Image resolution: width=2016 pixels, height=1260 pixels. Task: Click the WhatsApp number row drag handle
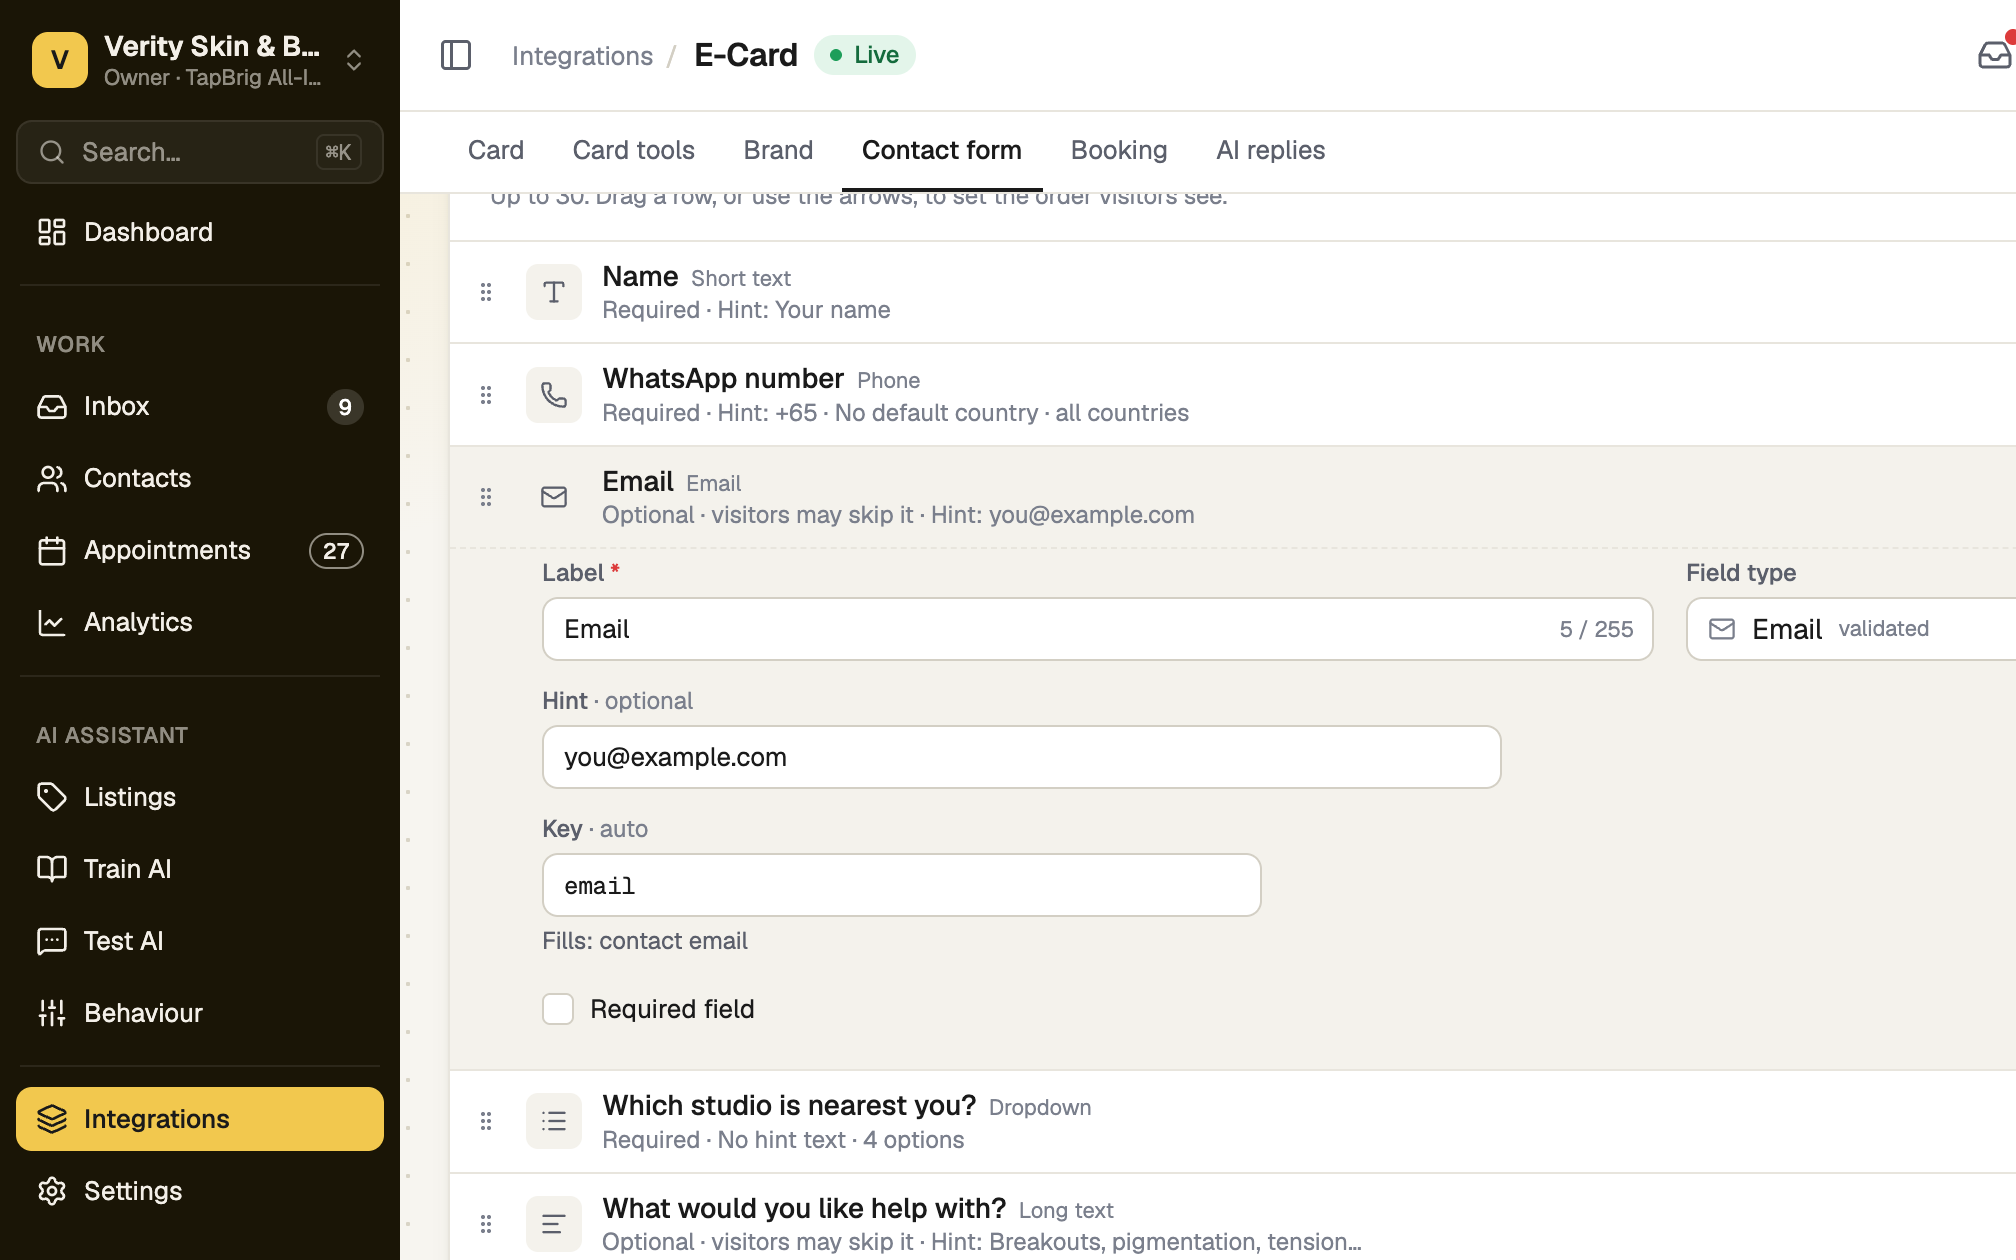[486, 395]
